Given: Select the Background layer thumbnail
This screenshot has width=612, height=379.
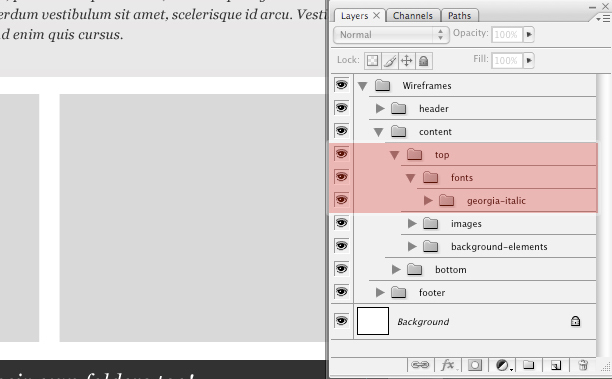Looking at the screenshot, I should [373, 321].
